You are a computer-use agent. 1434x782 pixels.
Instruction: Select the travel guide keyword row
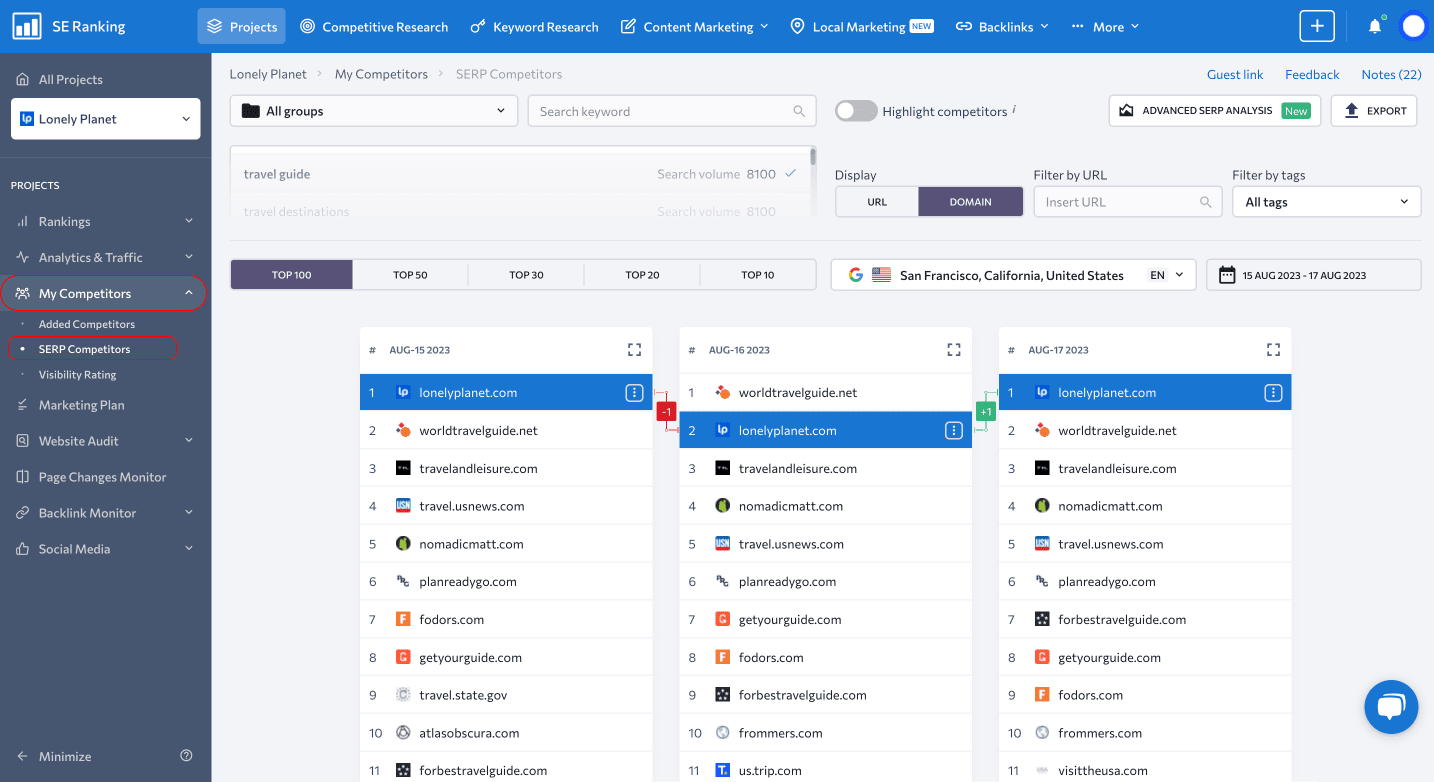tap(520, 174)
